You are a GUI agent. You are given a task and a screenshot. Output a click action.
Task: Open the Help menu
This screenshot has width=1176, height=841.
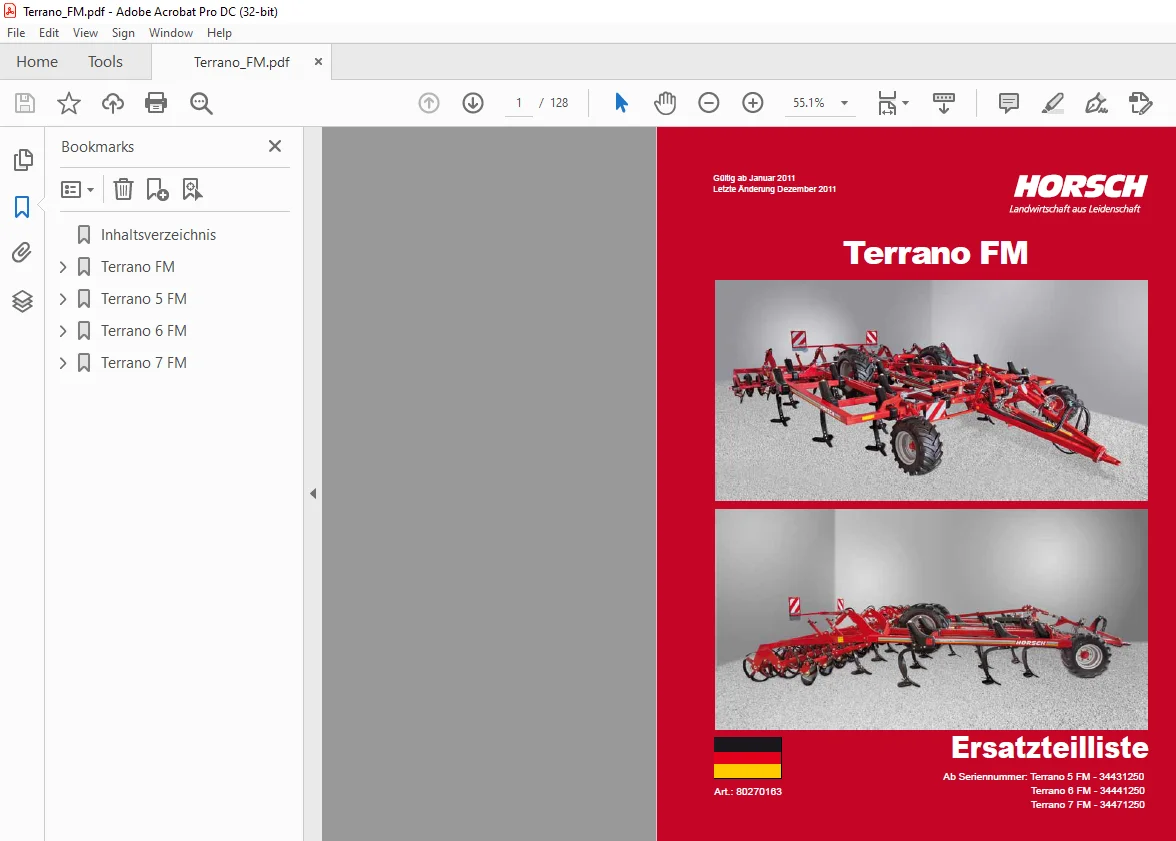[x=219, y=33]
